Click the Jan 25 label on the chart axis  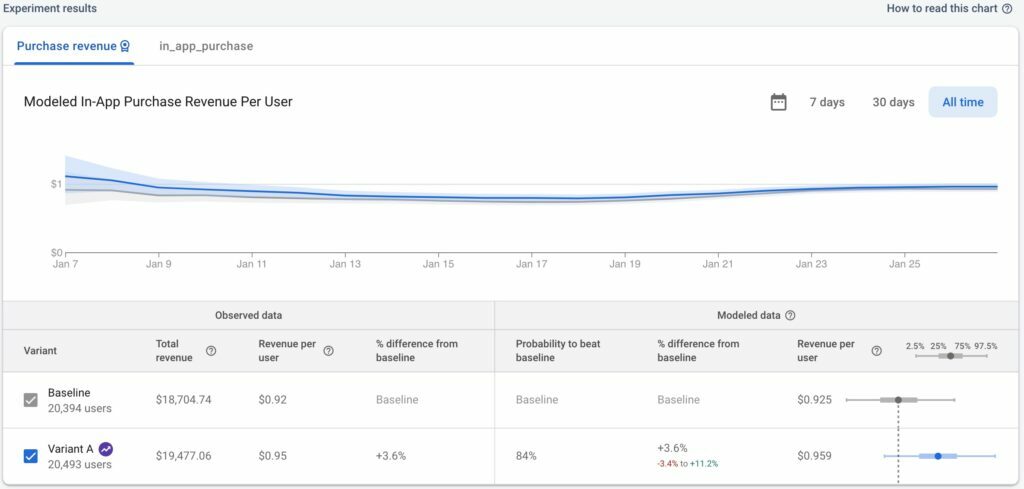[x=904, y=264]
